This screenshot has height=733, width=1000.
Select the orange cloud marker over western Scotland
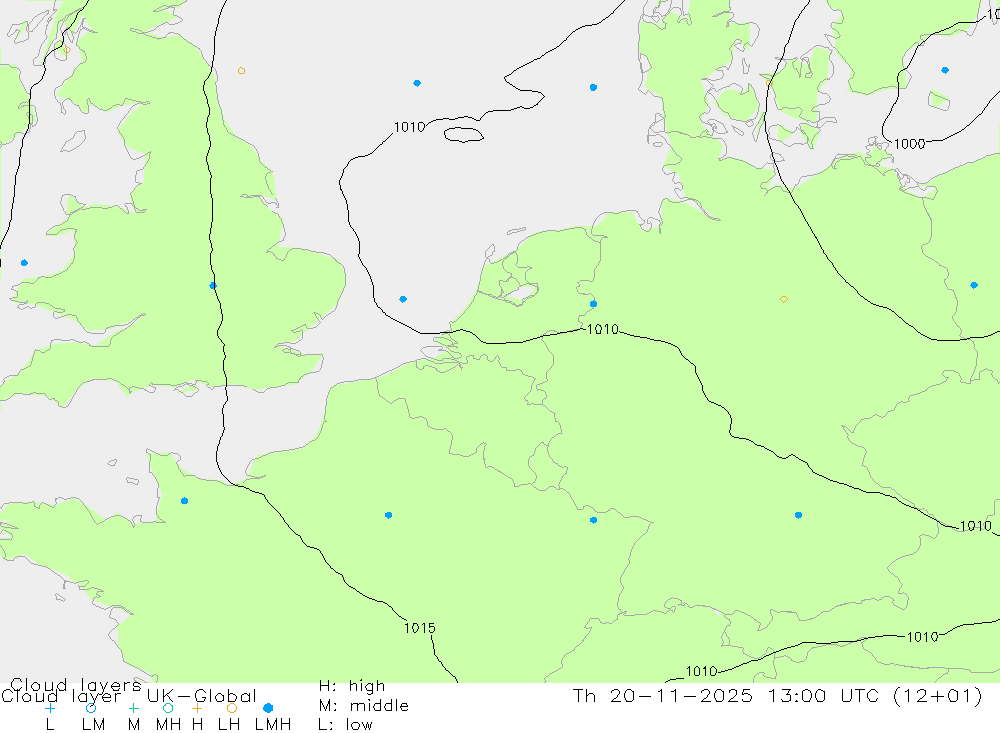tap(67, 50)
